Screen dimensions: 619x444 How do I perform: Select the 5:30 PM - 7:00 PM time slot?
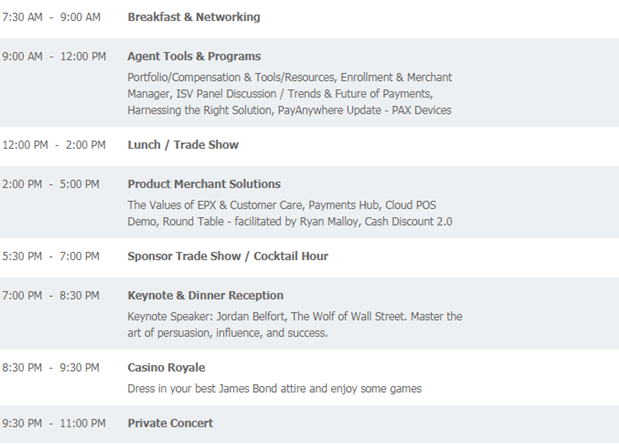point(51,256)
